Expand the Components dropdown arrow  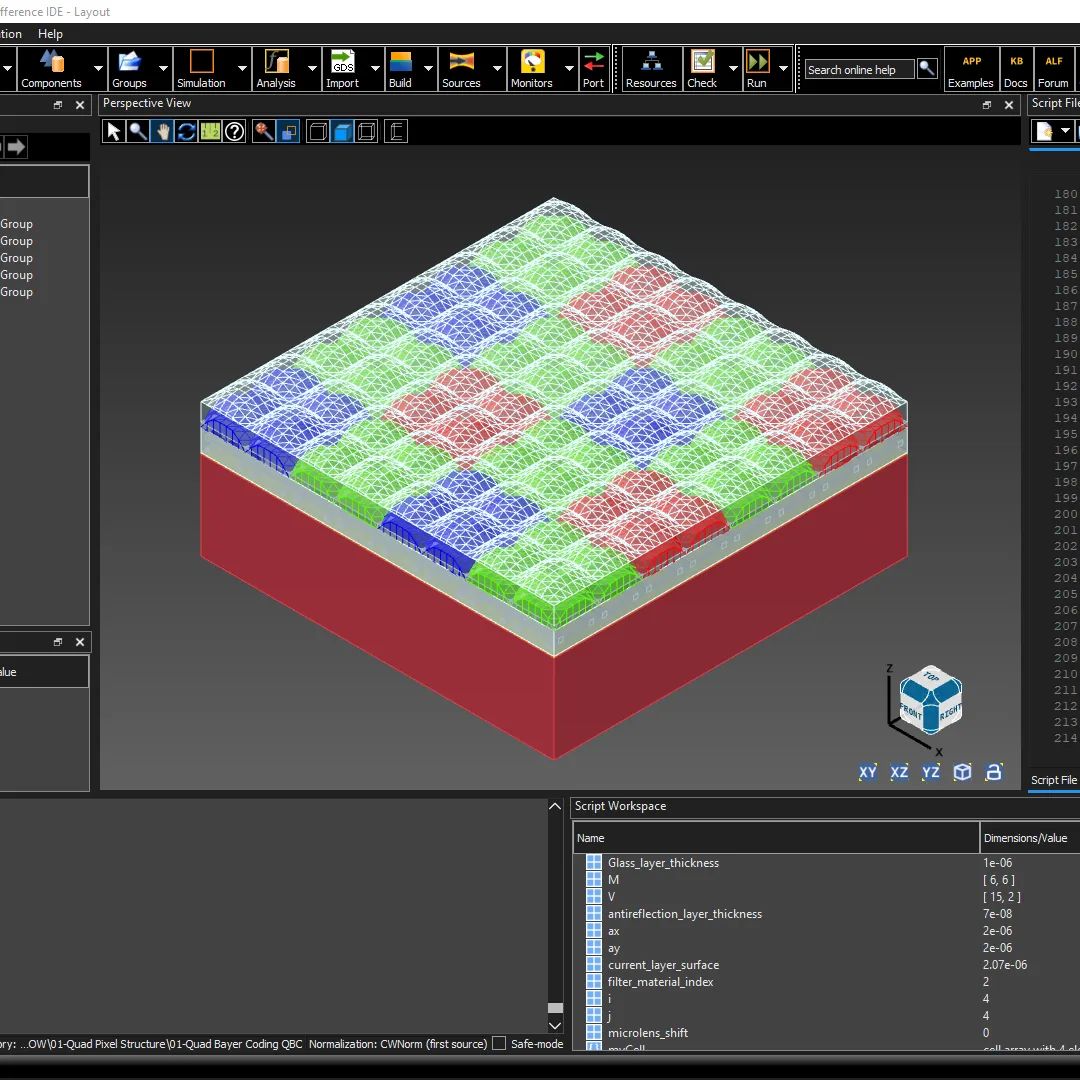98,70
